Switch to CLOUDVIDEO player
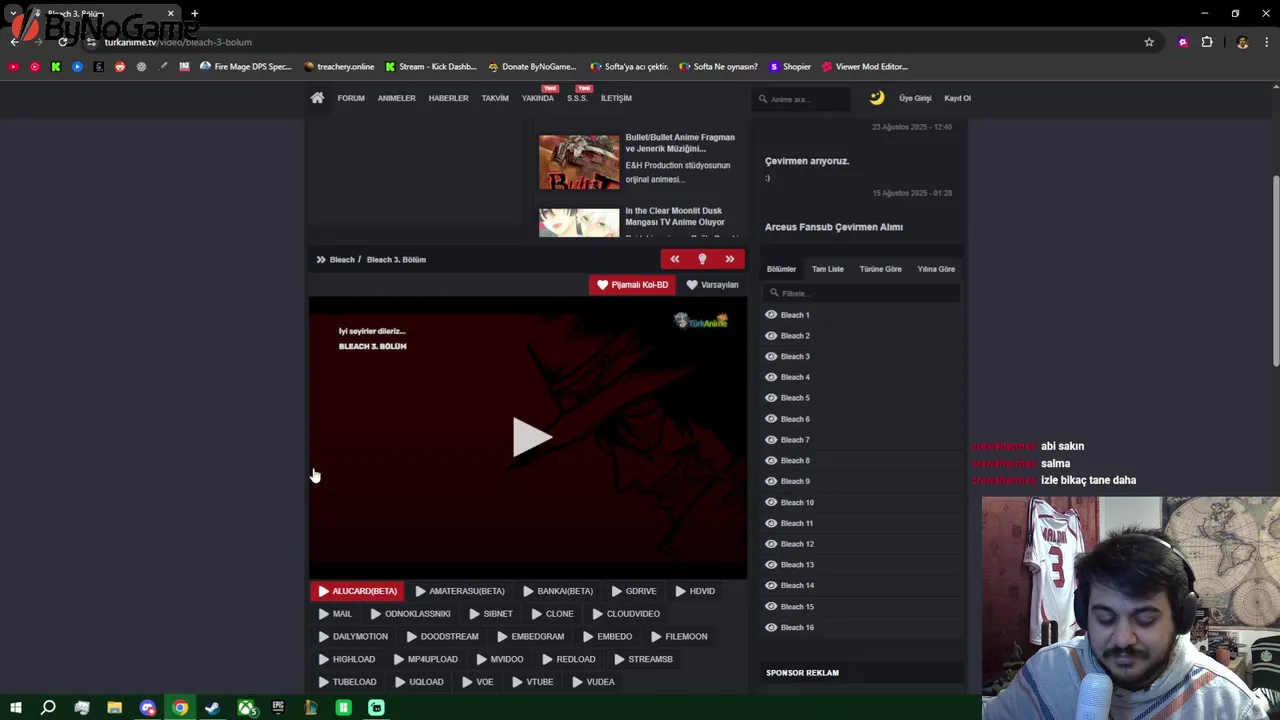Image resolution: width=1280 pixels, height=720 pixels. click(x=626, y=614)
